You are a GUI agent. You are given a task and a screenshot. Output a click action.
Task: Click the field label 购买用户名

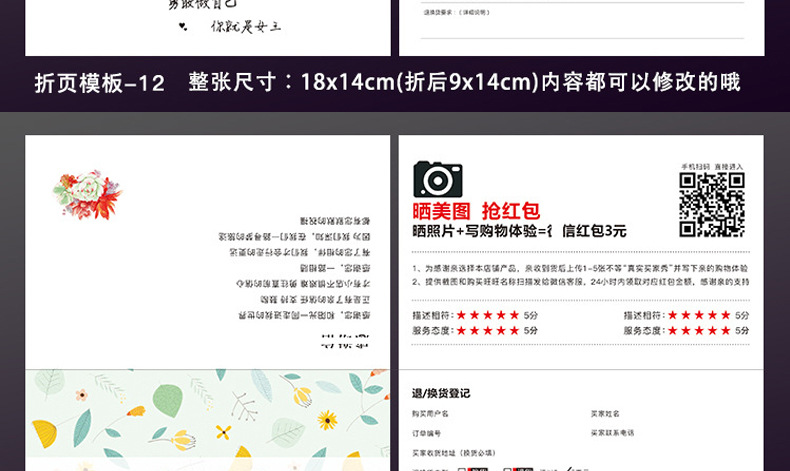pos(430,414)
